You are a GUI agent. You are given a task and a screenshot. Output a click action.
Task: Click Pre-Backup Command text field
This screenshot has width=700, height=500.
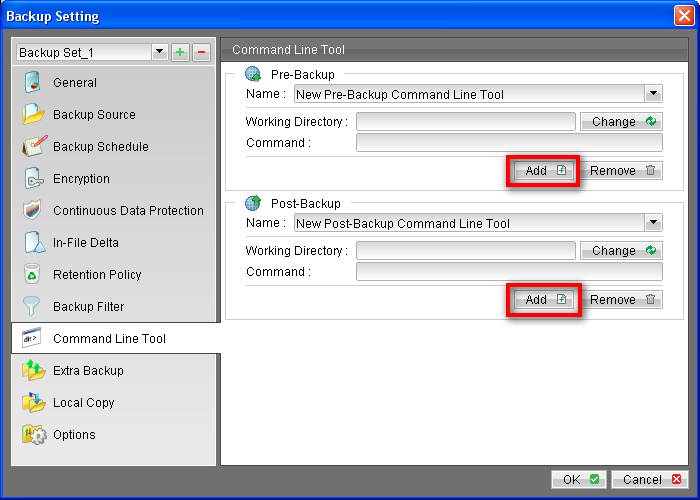509,143
